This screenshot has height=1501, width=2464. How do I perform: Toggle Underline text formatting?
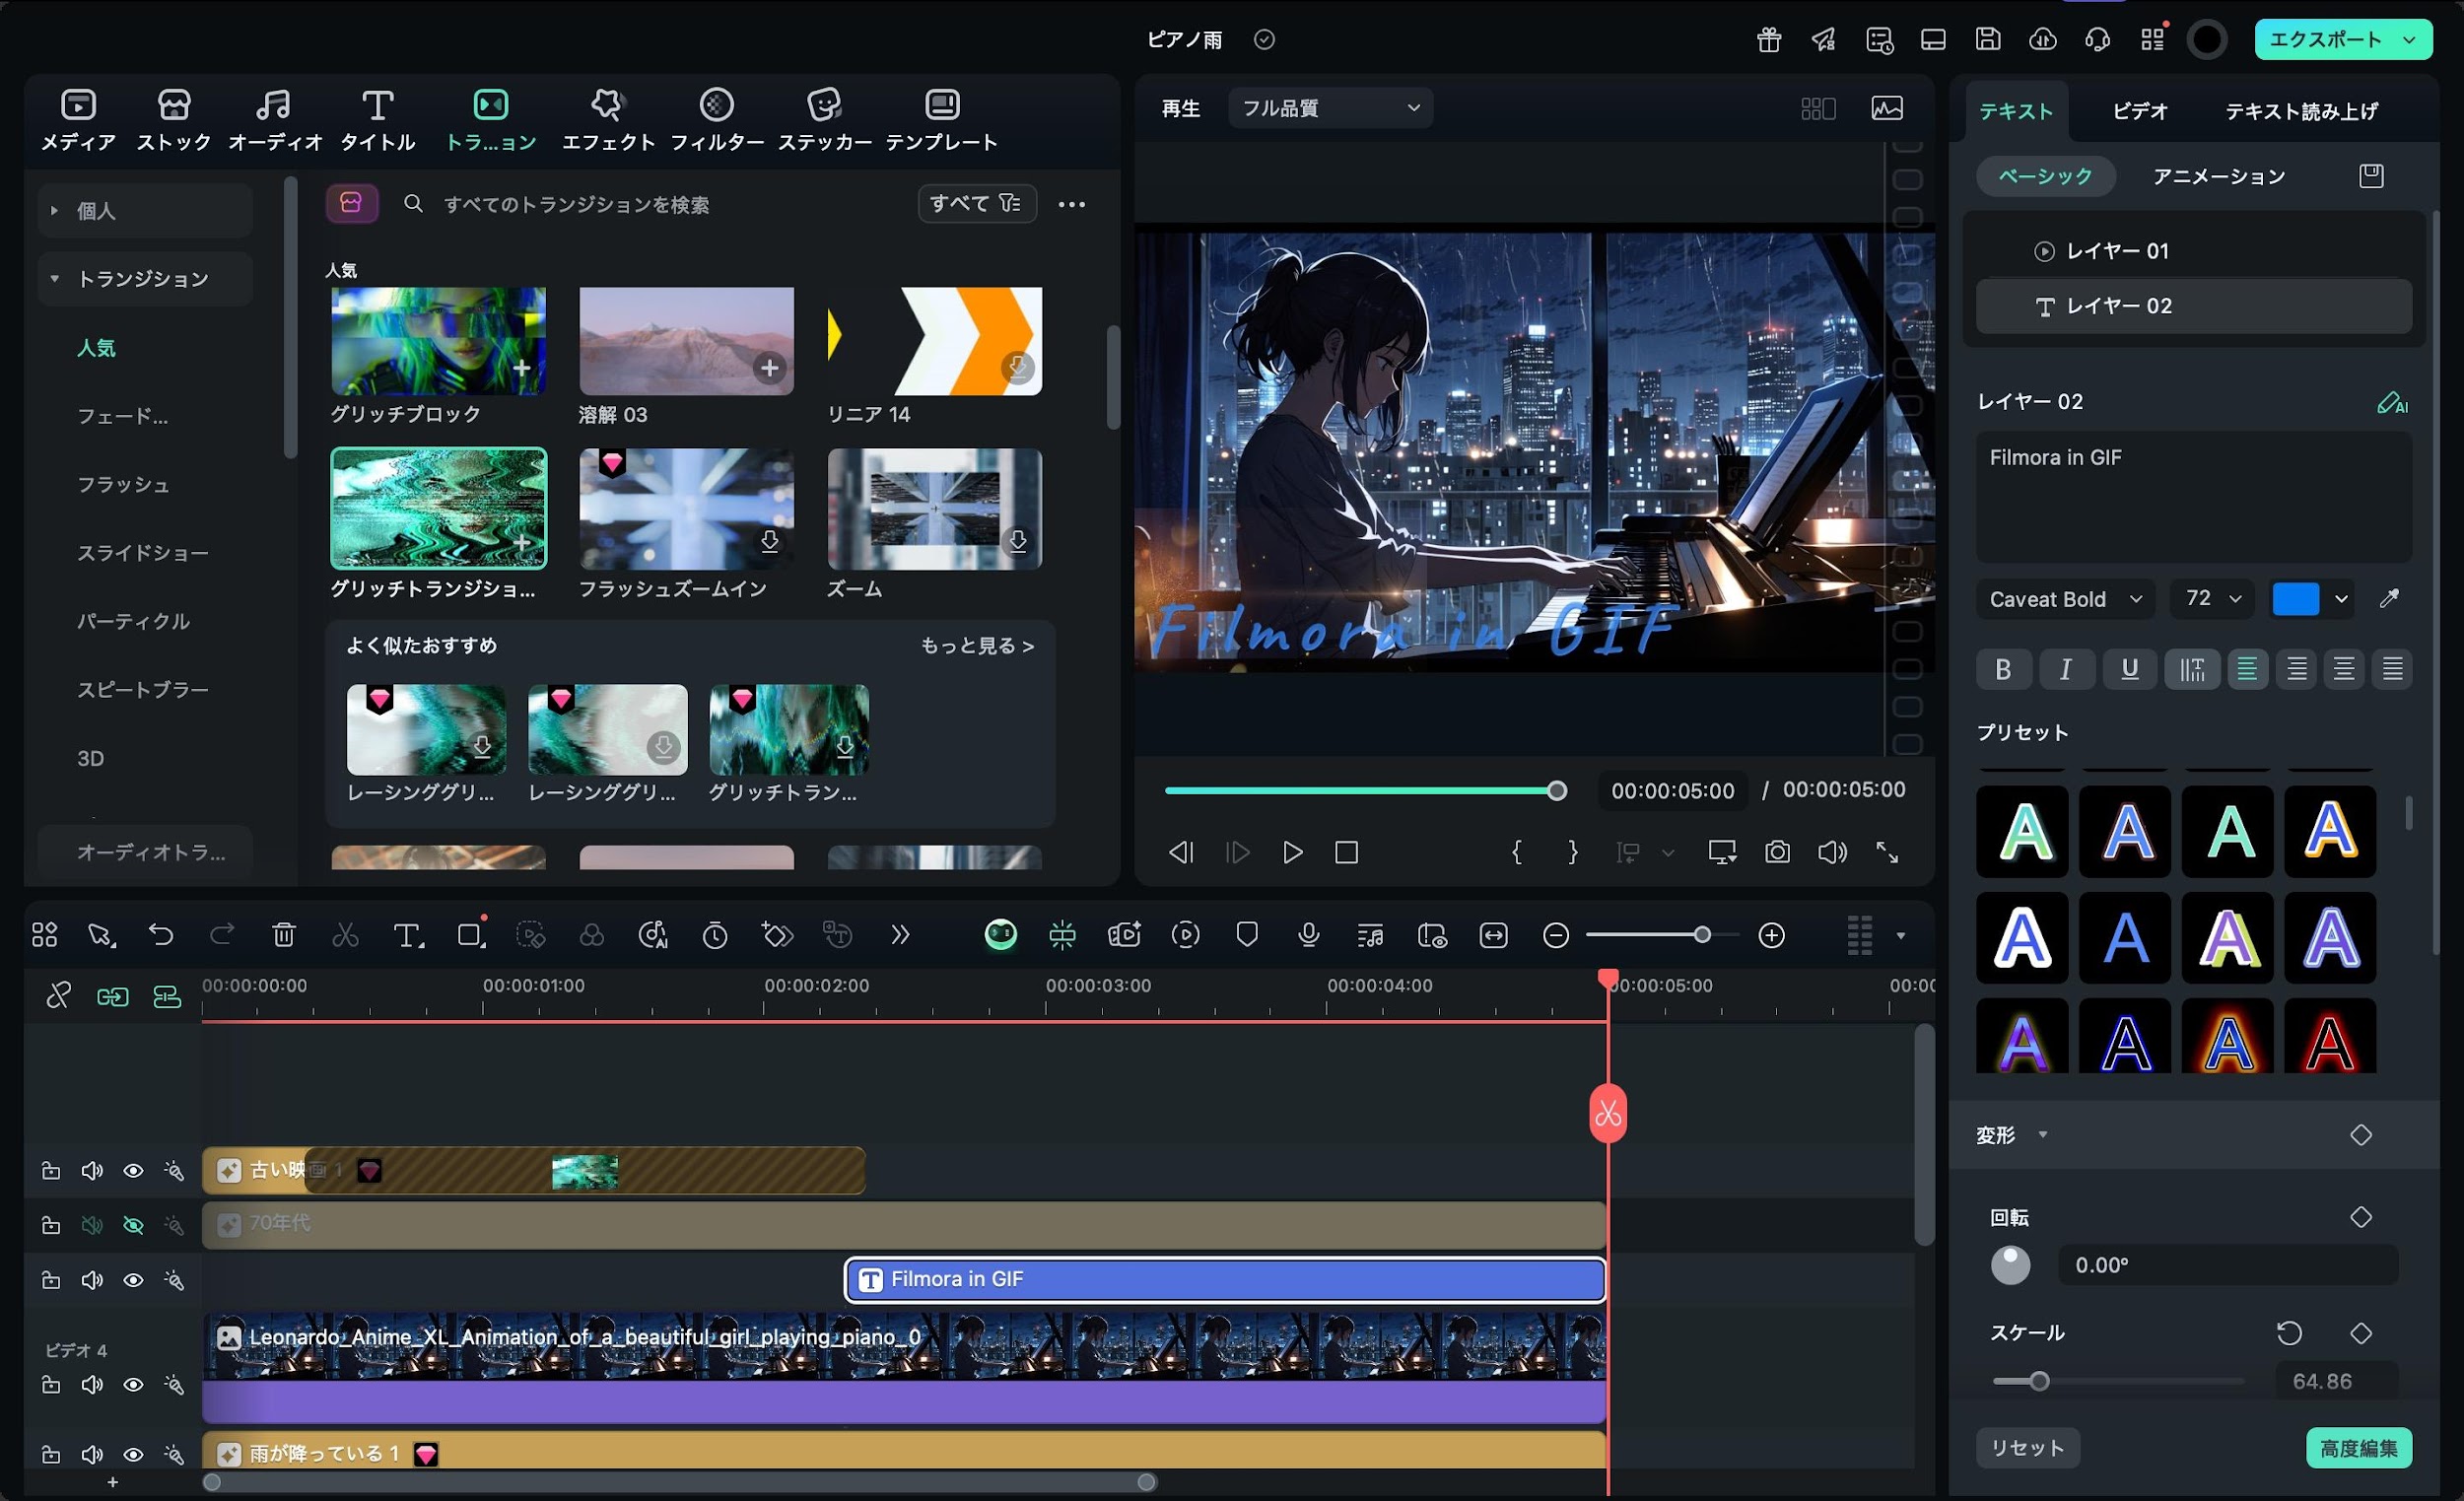pos(2129,669)
